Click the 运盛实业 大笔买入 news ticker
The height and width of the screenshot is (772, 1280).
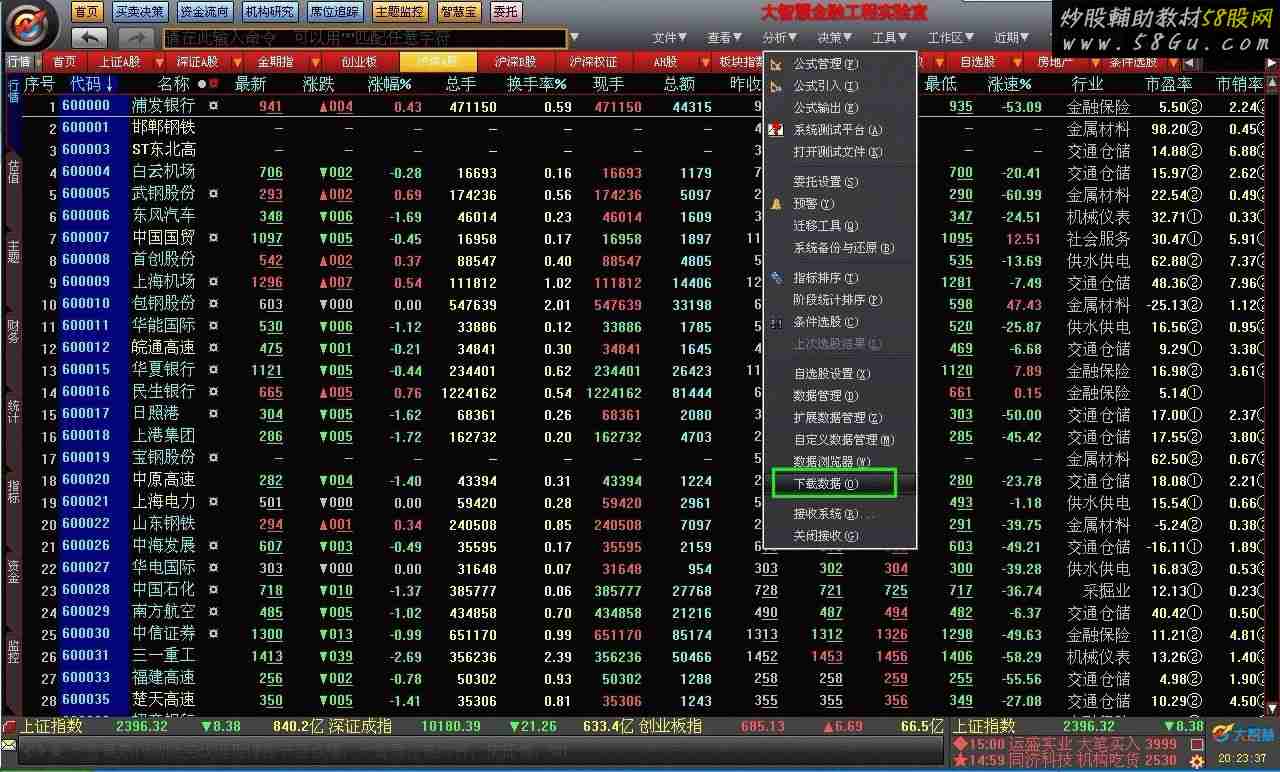[x=1064, y=744]
